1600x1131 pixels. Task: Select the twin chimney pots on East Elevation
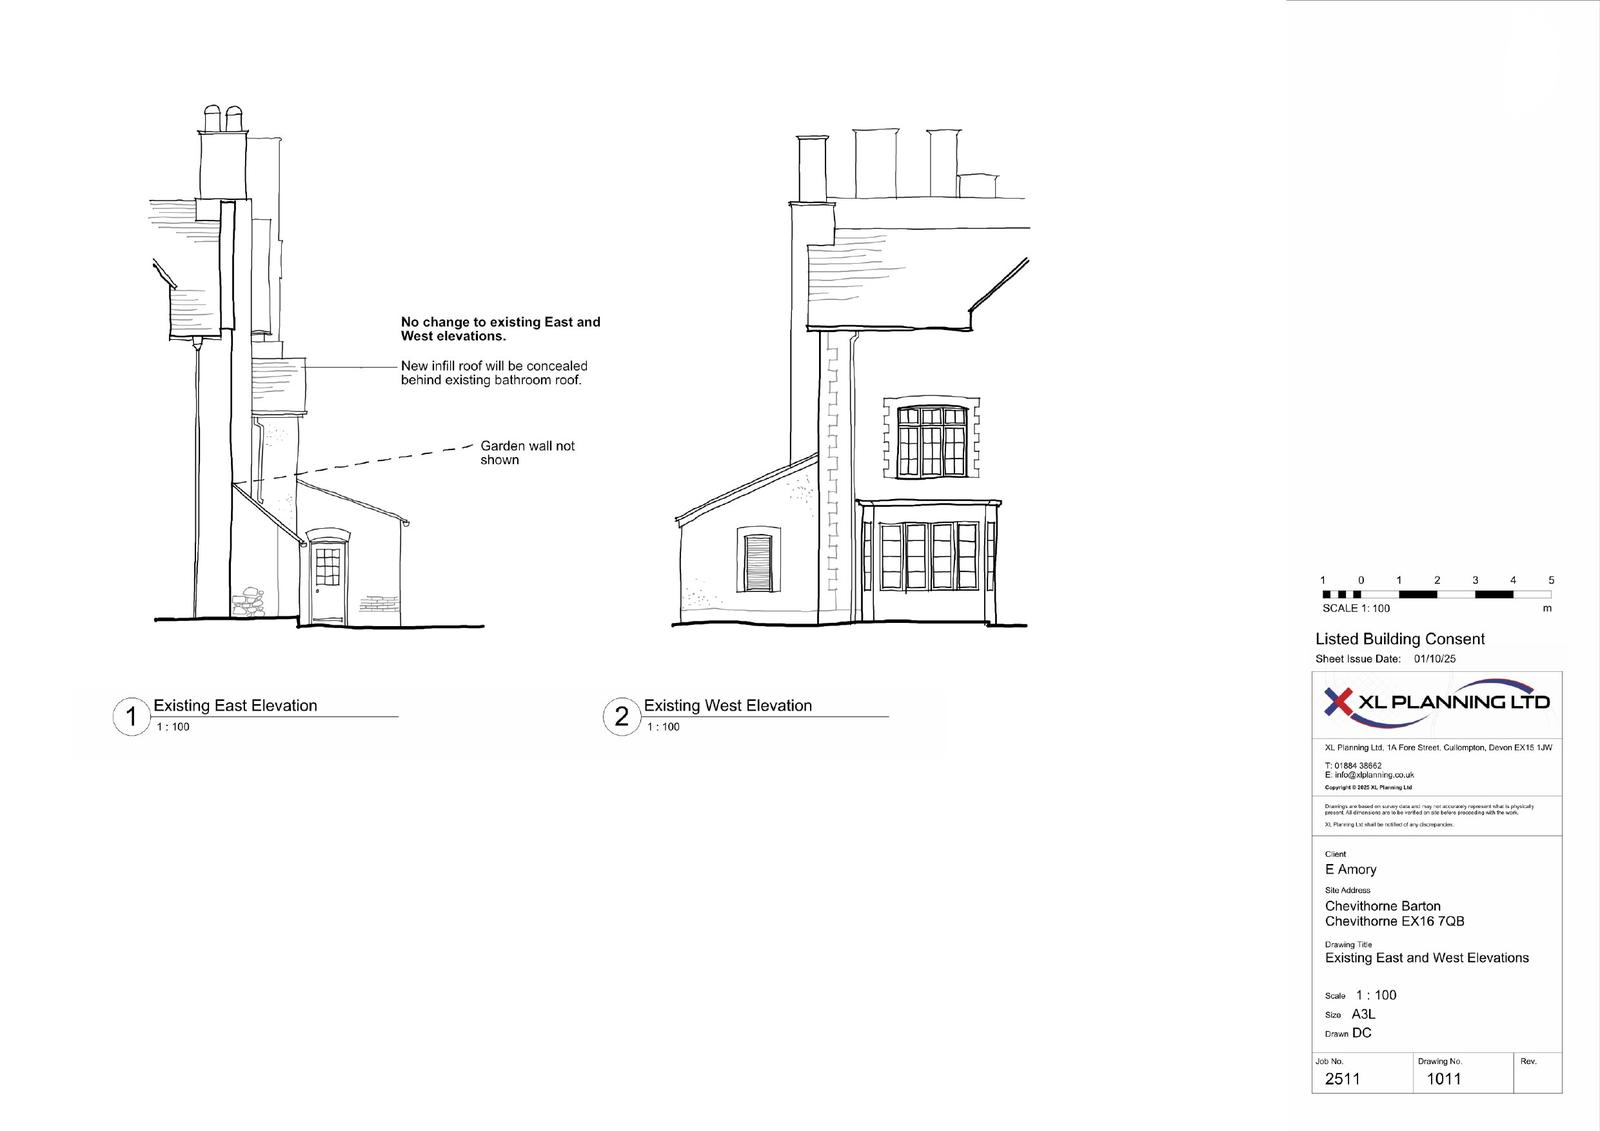pyautogui.click(x=222, y=119)
